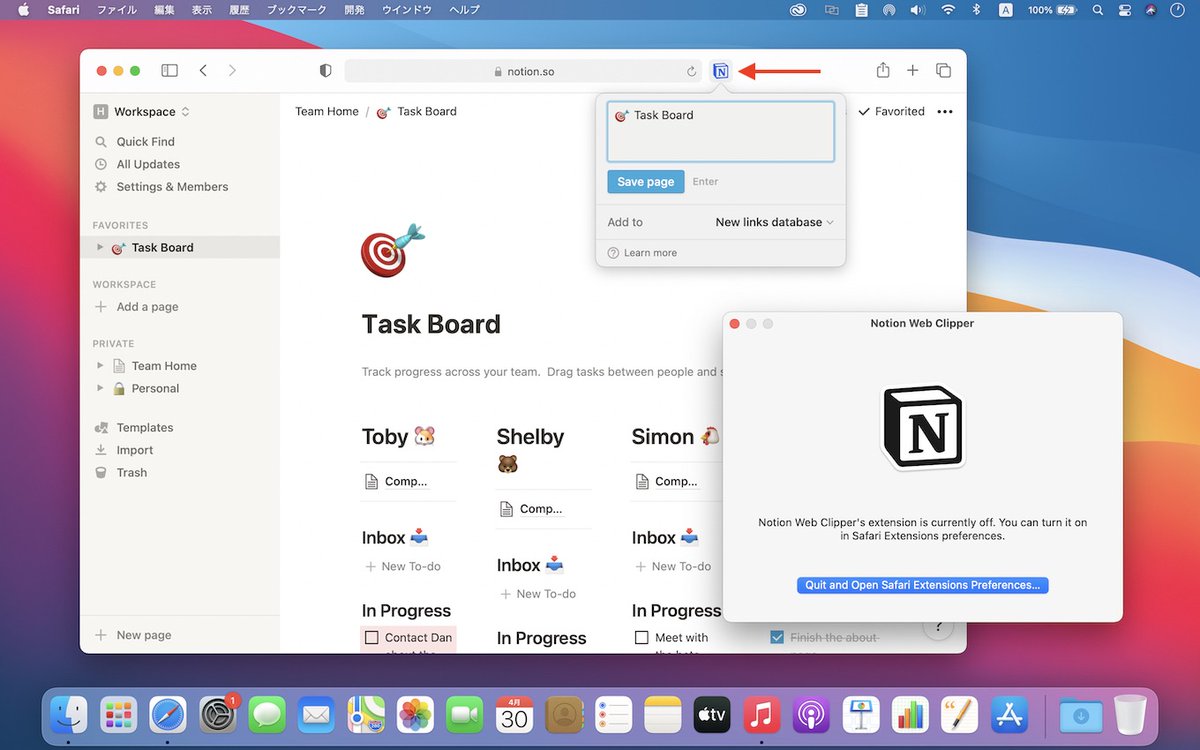Expand Task Board in favorites

[x=100, y=247]
